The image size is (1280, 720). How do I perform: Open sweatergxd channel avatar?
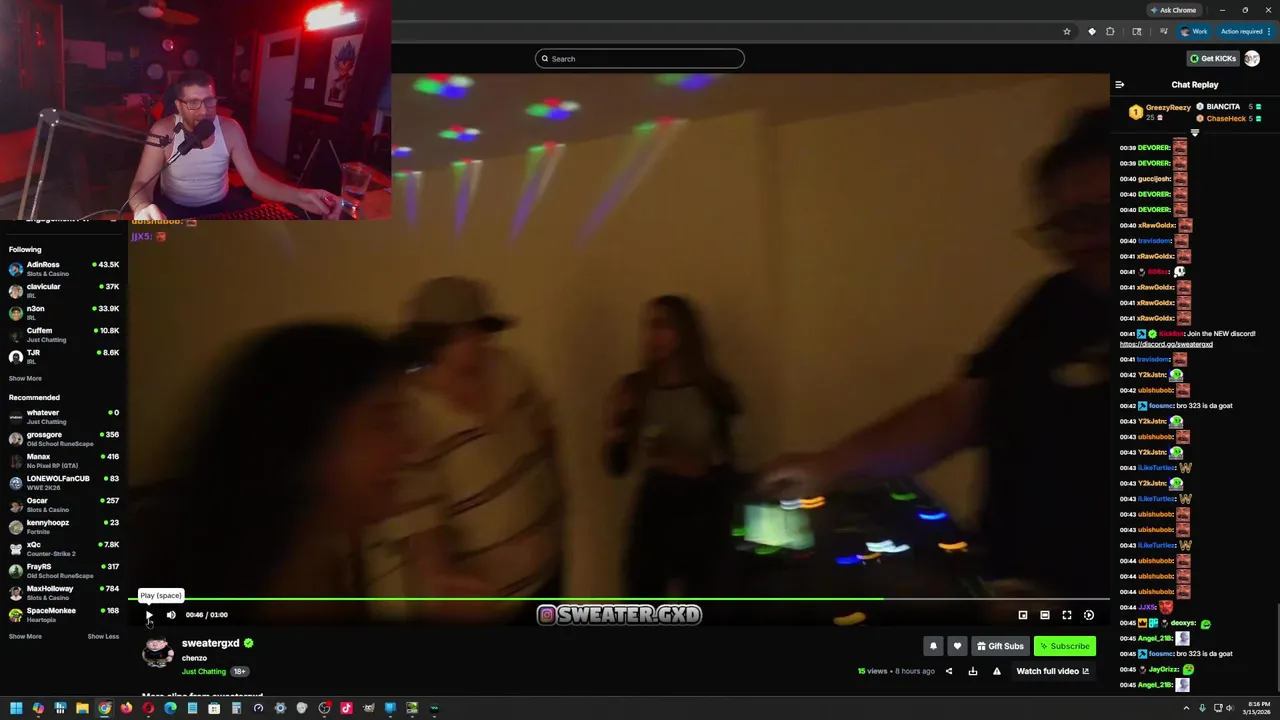[158, 651]
